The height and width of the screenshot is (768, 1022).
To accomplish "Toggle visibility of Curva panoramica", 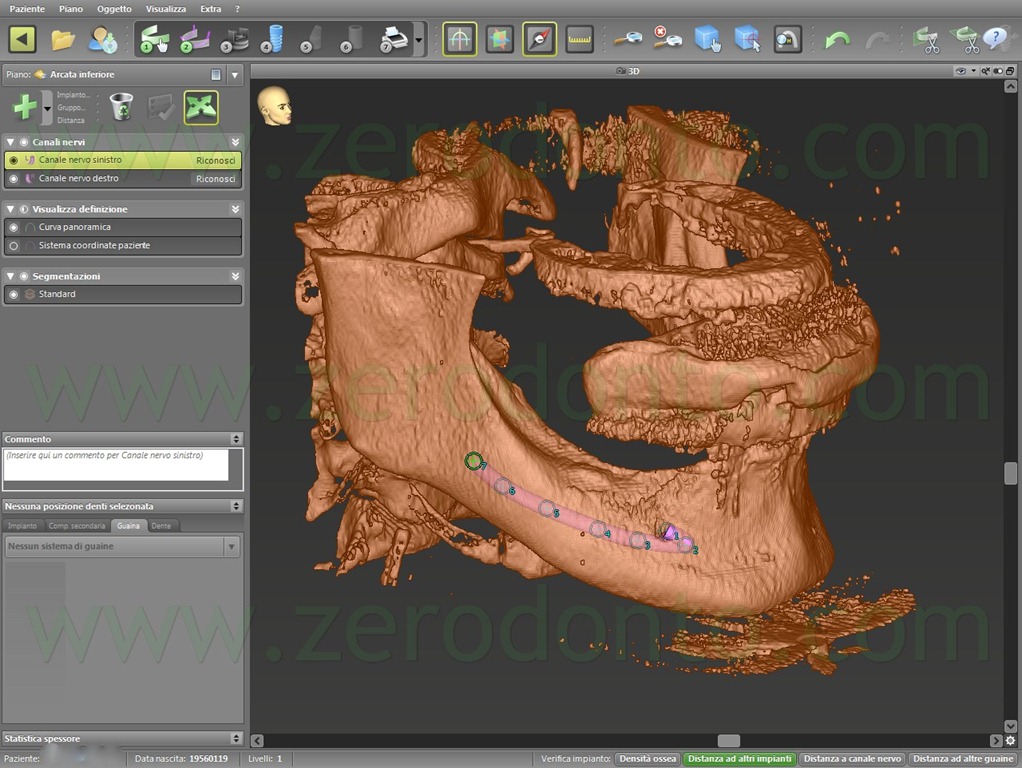I will click(14, 228).
